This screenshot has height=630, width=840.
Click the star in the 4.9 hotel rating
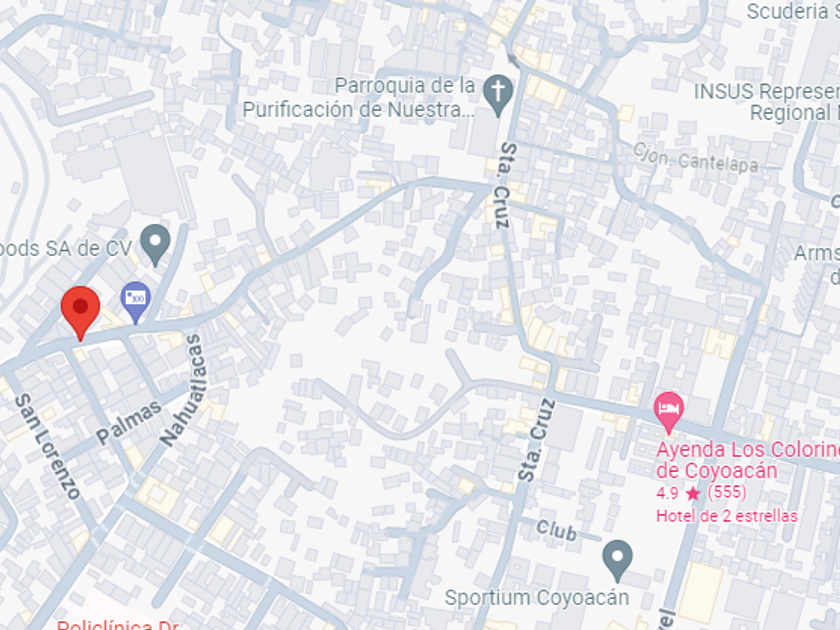click(693, 493)
